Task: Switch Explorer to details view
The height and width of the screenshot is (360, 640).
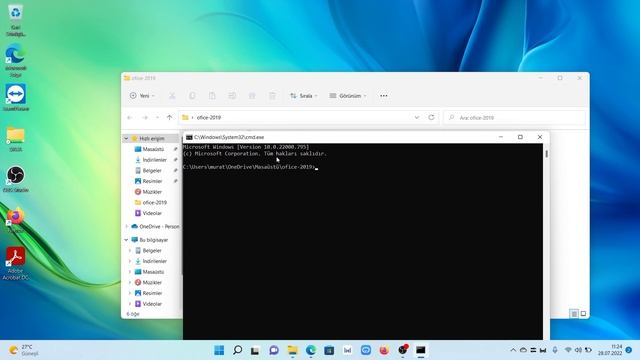Action: [574, 313]
